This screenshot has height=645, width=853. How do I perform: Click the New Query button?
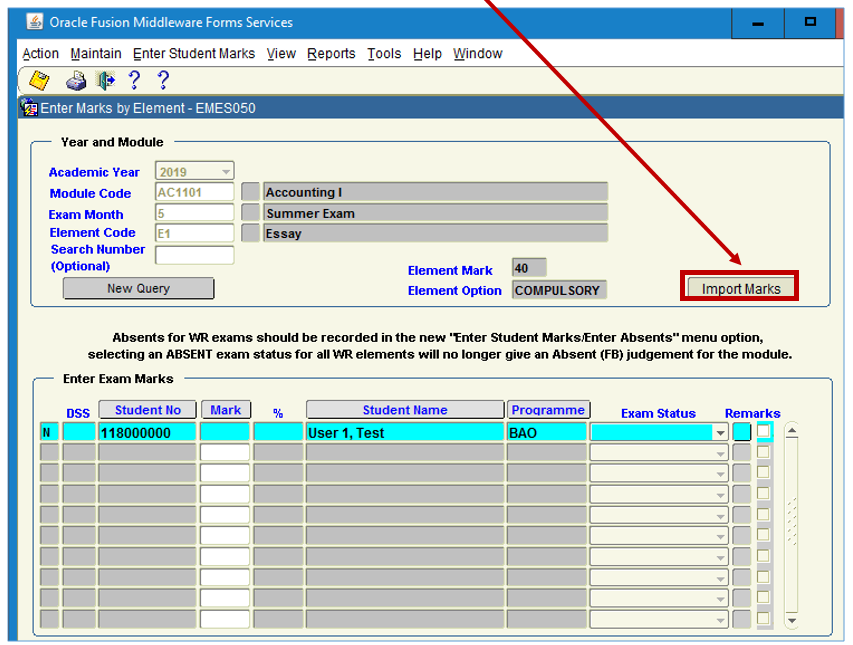138,288
